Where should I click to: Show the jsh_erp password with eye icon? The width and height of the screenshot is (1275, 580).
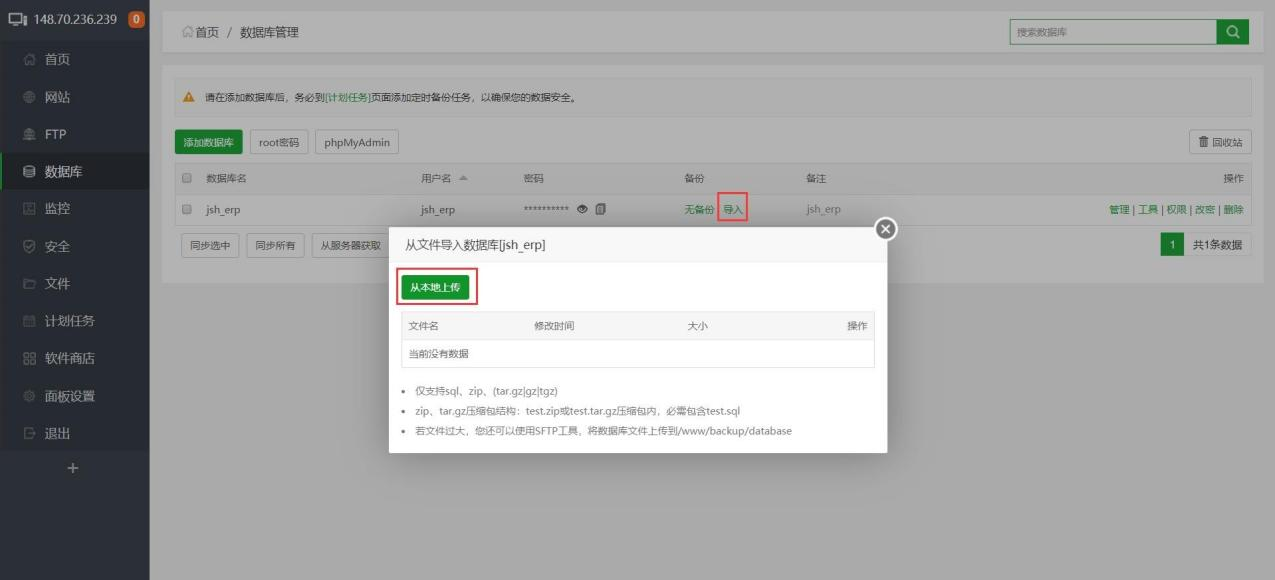pyautogui.click(x=582, y=209)
